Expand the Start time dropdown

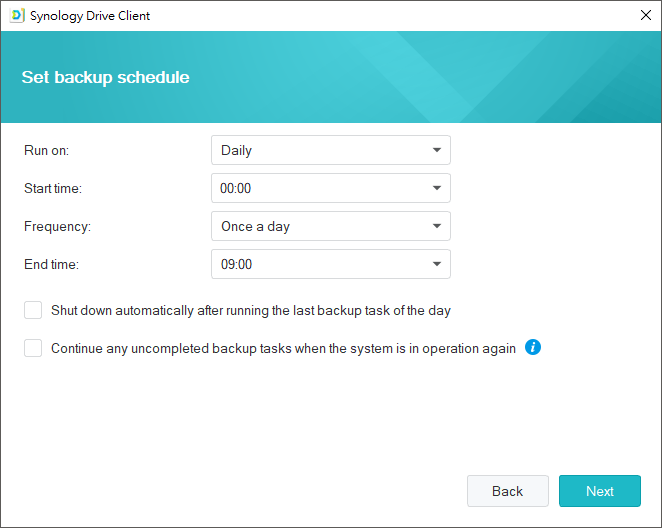point(330,188)
